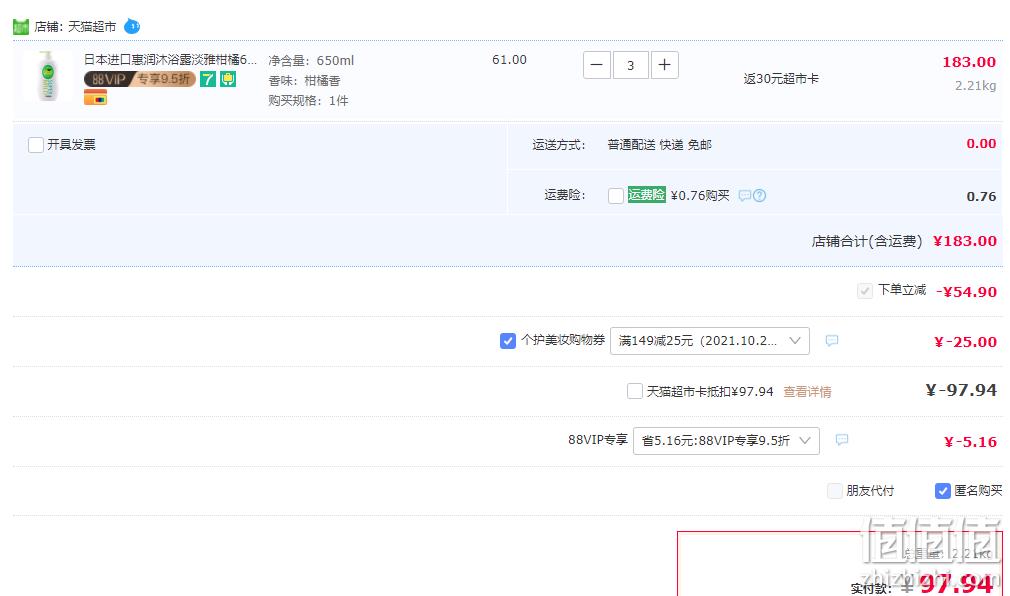
Task: Open the 运费险 question mark help icon
Action: pos(759,195)
